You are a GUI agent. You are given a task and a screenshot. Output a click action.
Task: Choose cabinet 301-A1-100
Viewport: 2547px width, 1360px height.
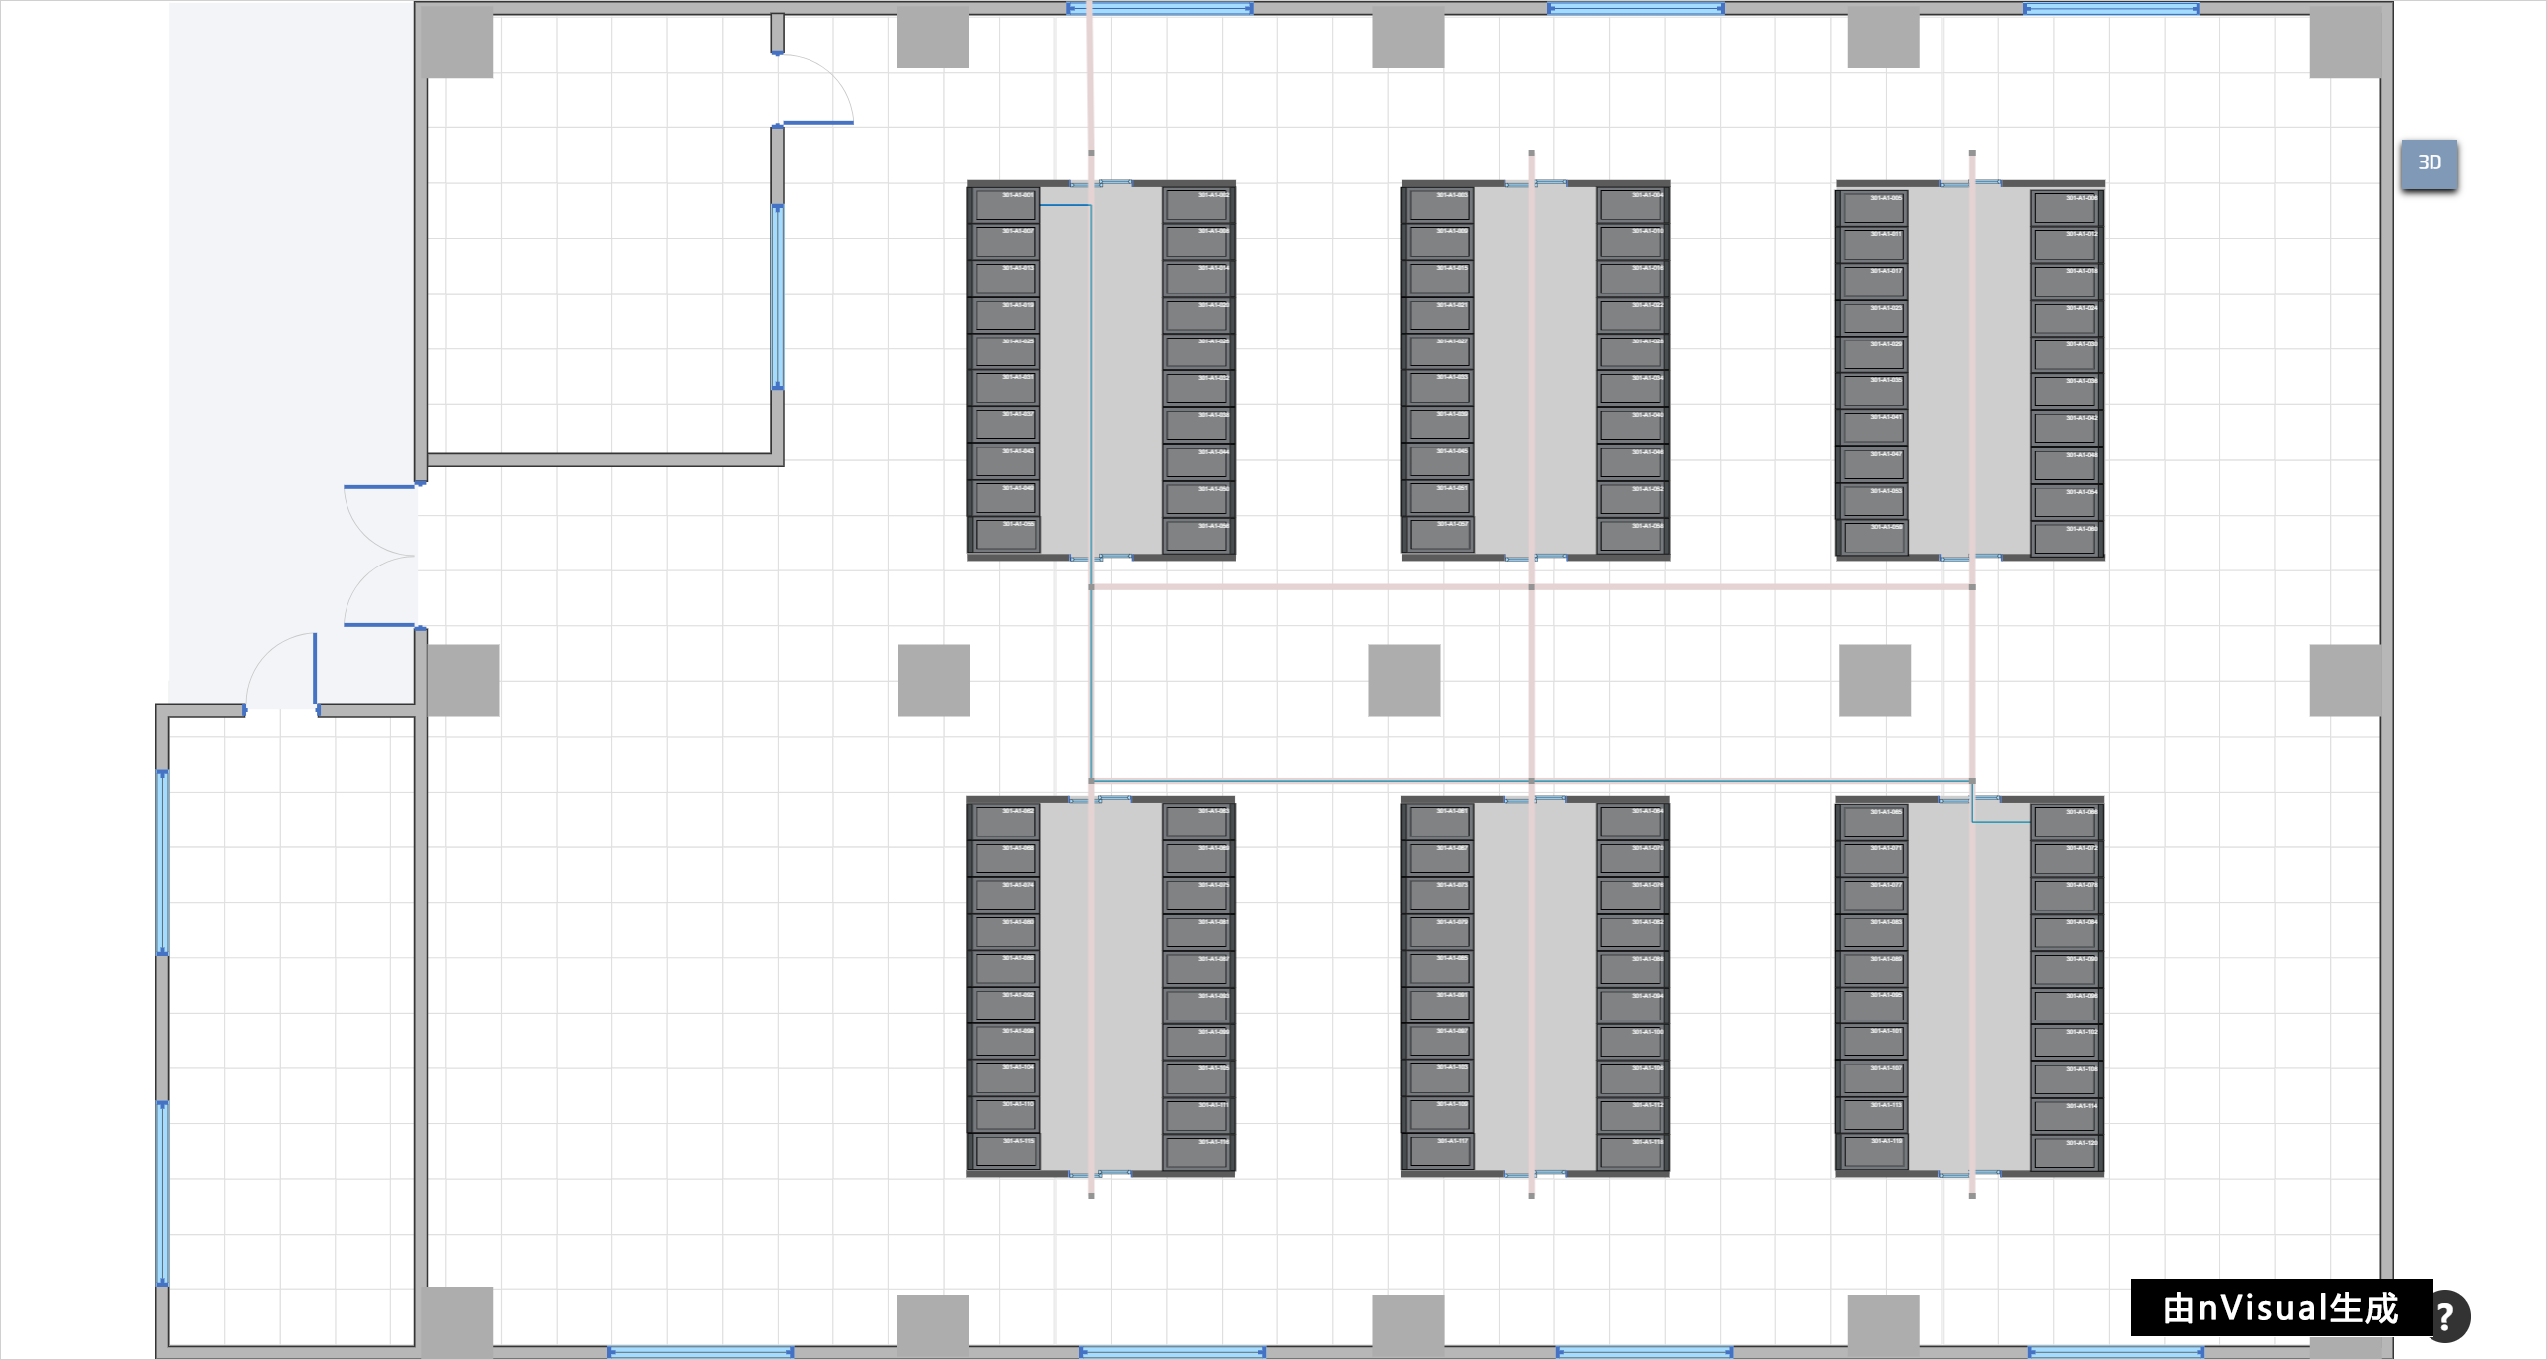pos(1631,1042)
